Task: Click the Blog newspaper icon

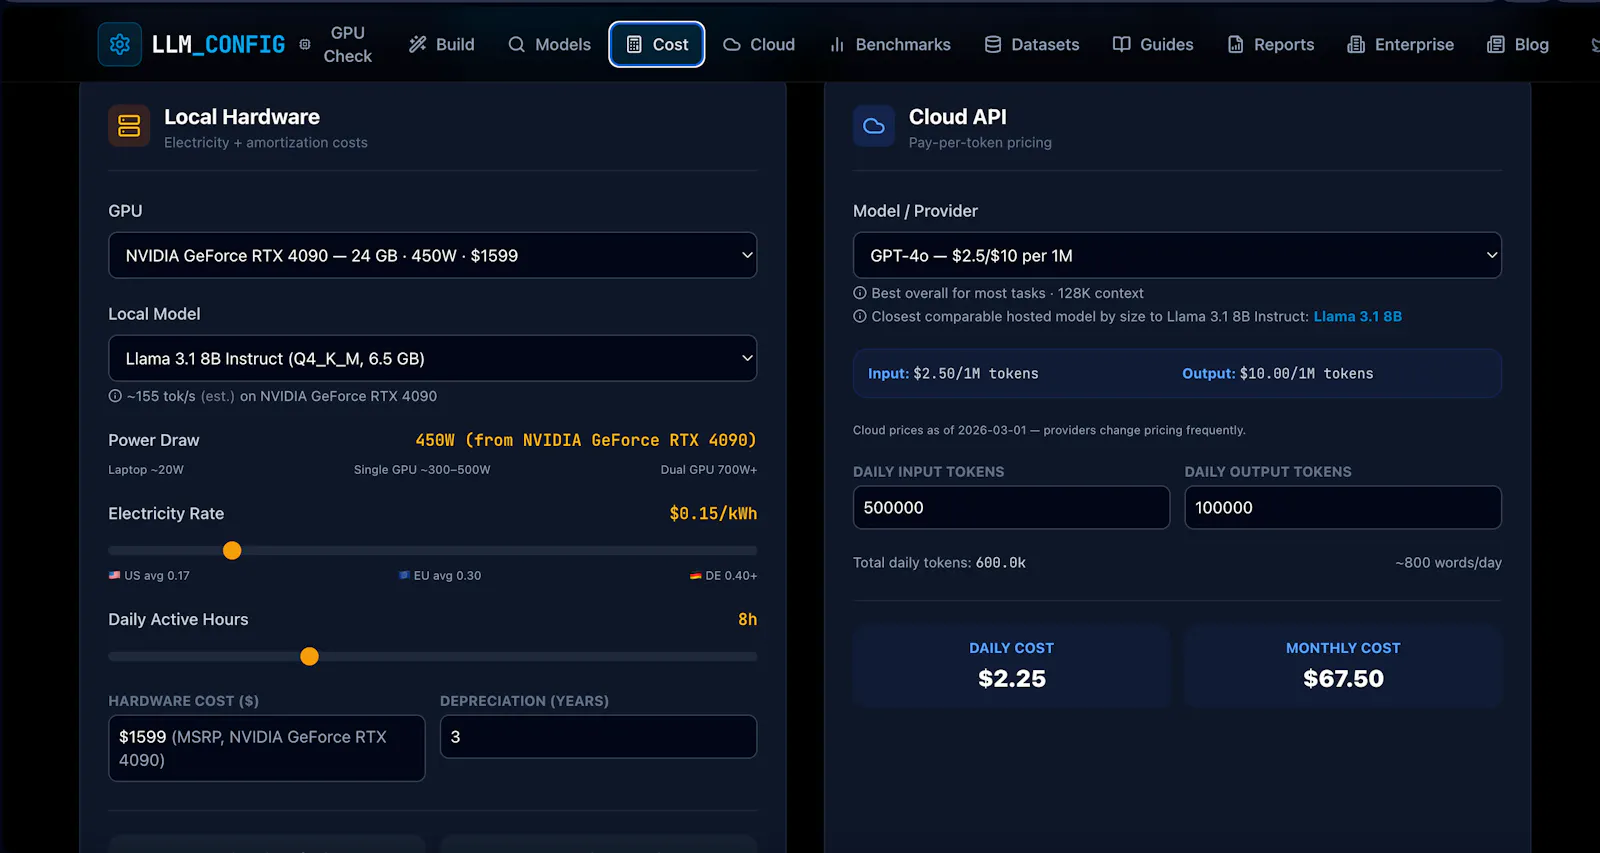Action: tap(1496, 44)
